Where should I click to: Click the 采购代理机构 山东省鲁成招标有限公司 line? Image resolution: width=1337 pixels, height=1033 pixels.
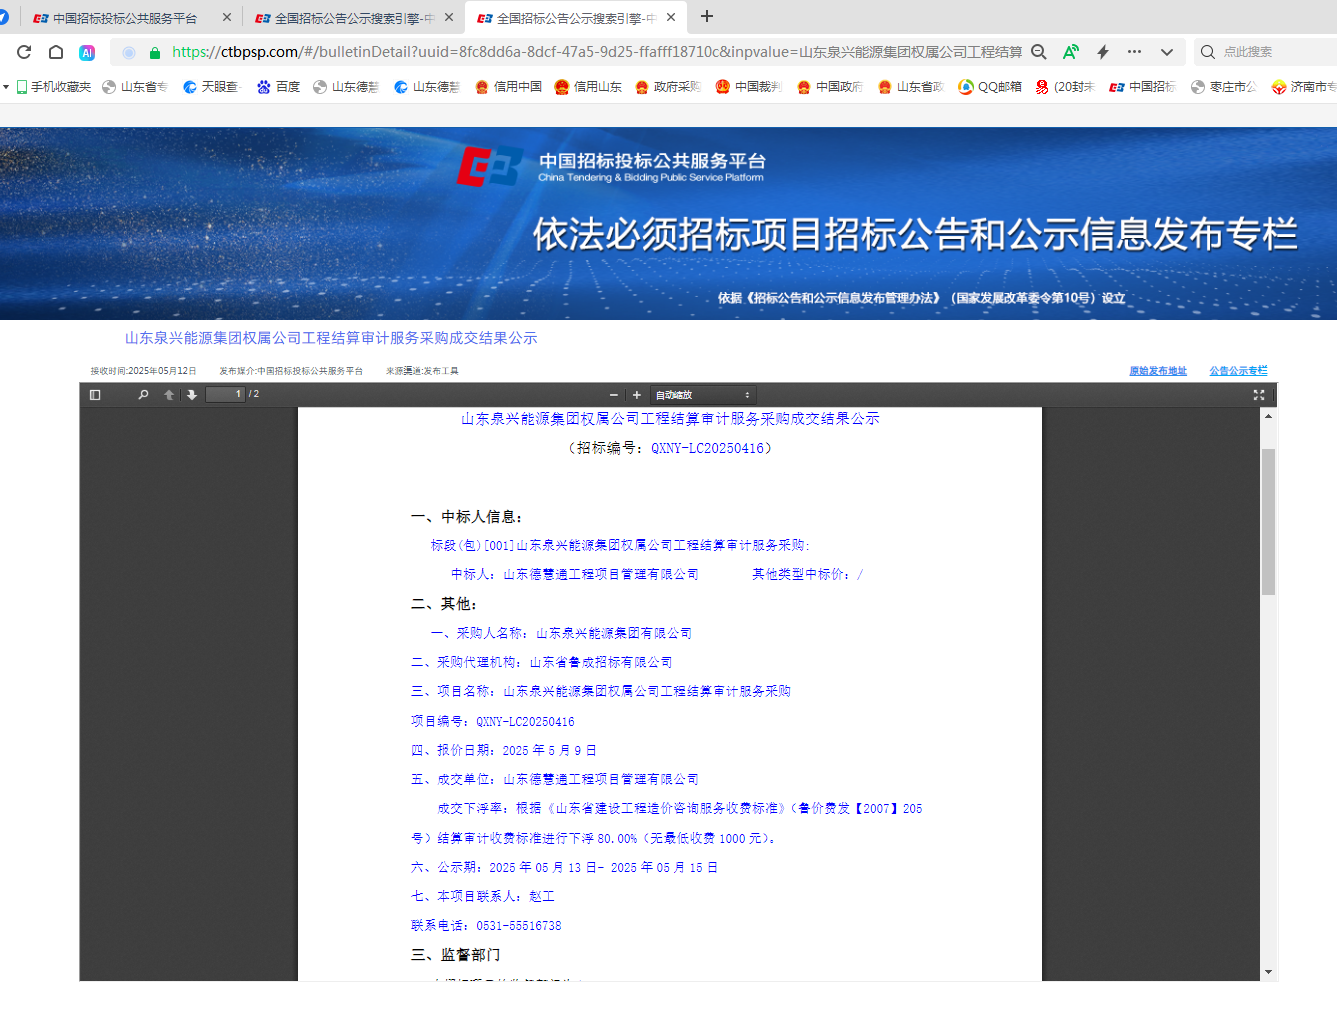click(541, 662)
